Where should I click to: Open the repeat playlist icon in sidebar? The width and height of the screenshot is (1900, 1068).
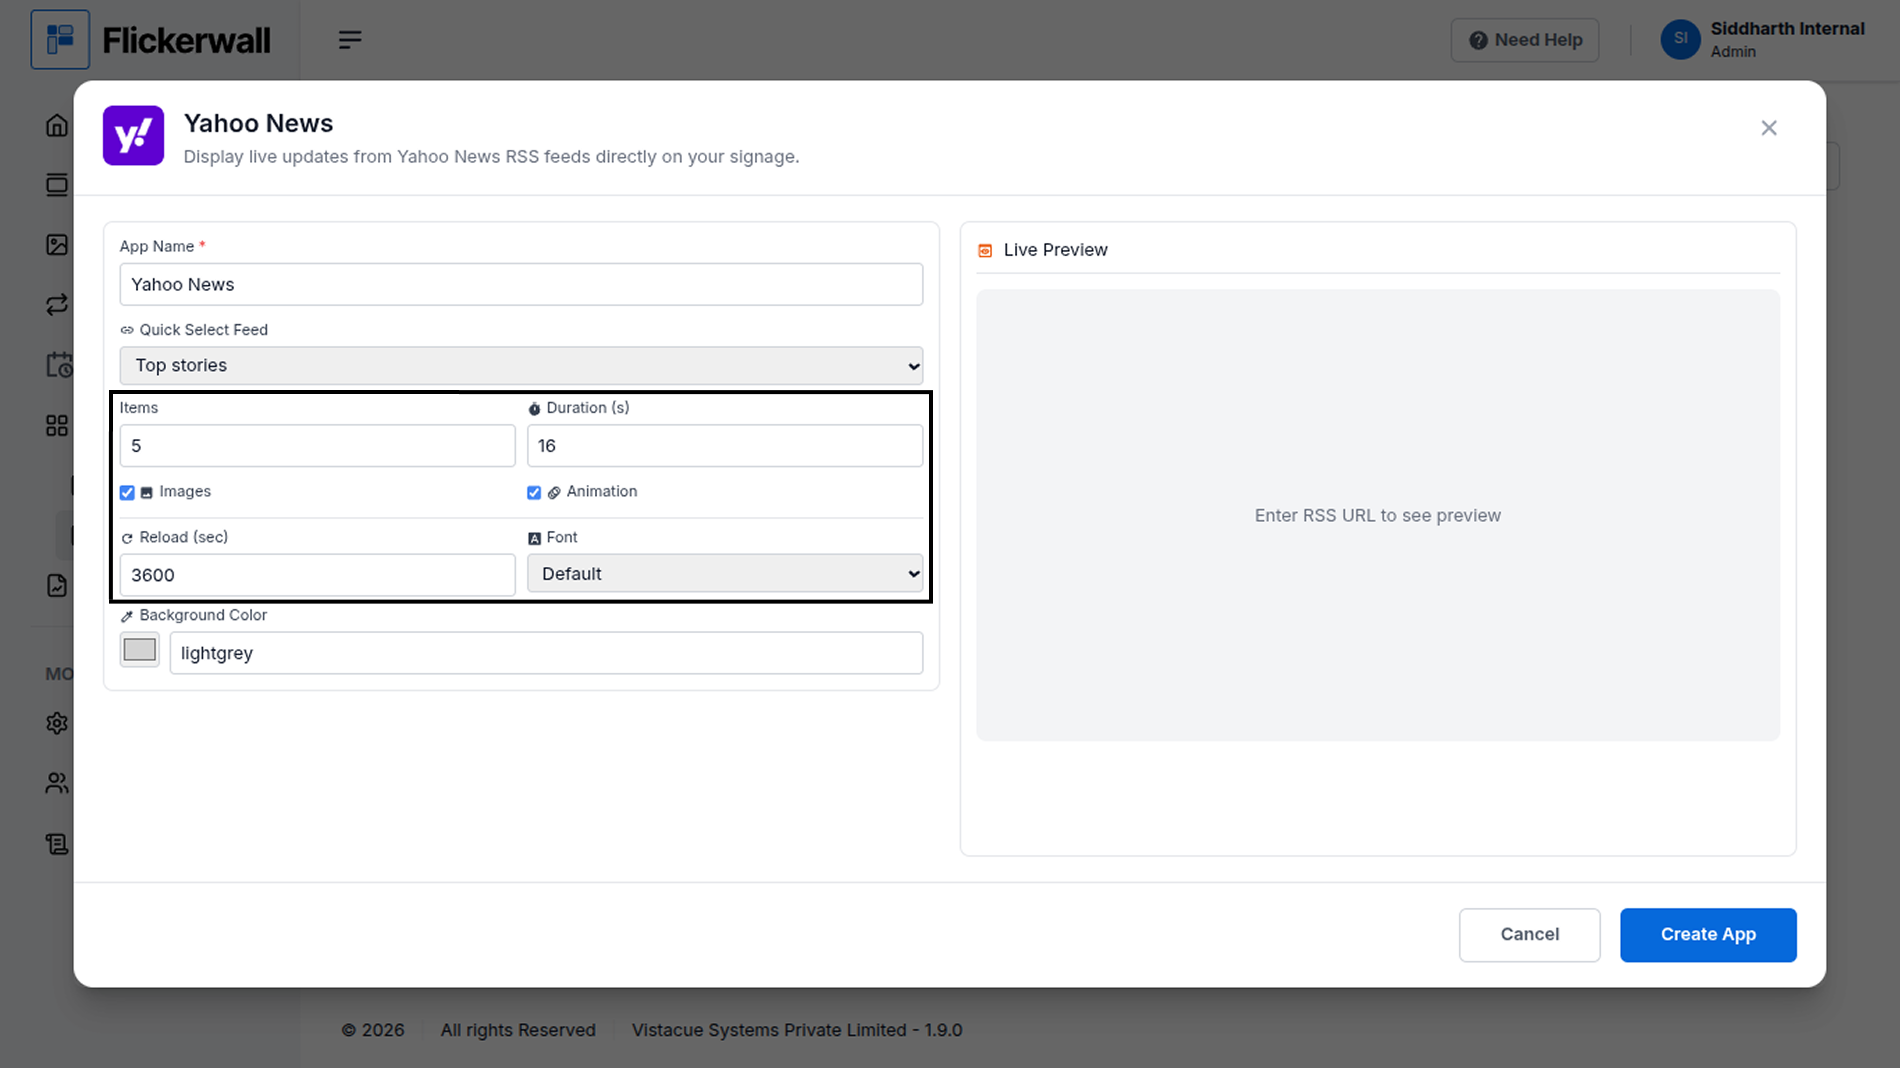(x=57, y=305)
